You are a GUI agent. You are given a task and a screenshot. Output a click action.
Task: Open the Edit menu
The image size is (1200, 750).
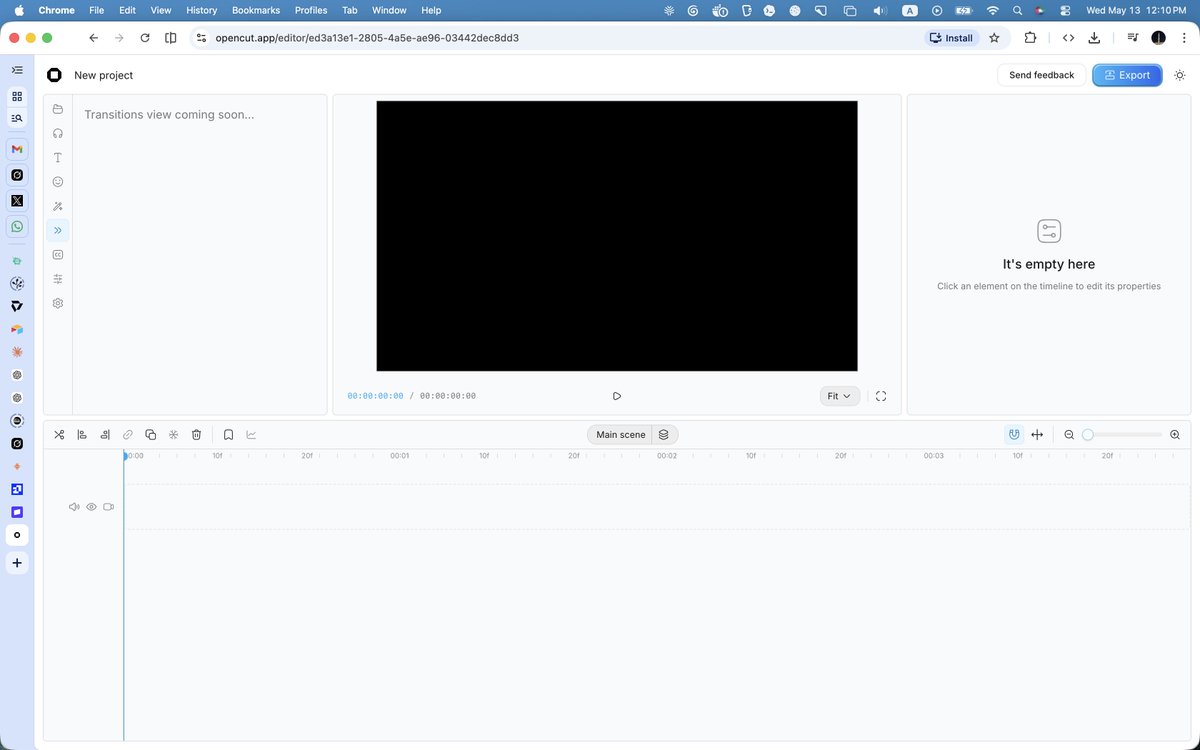point(127,10)
